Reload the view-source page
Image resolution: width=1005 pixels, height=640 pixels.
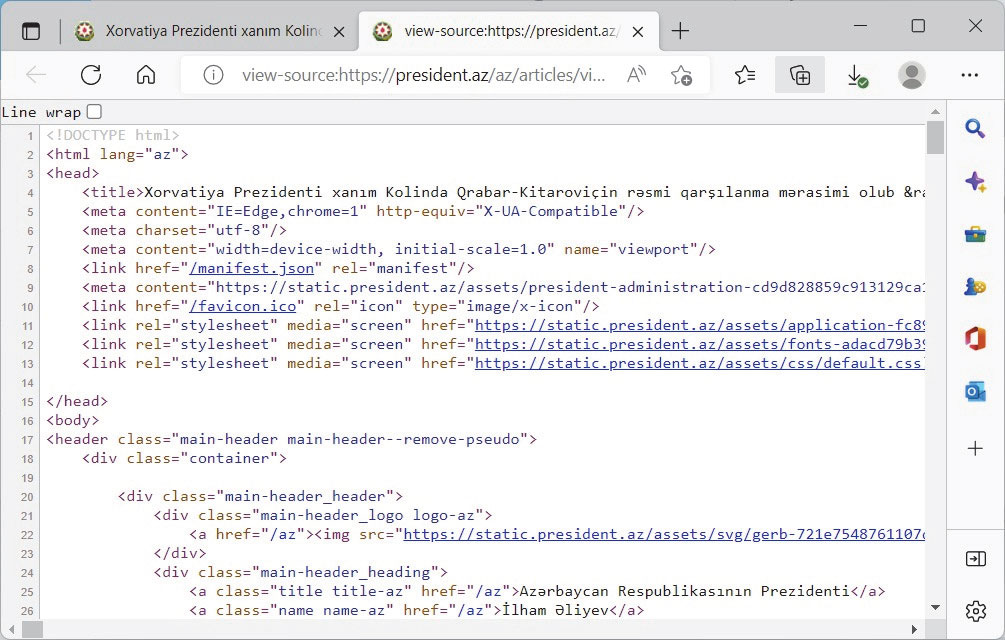91,75
